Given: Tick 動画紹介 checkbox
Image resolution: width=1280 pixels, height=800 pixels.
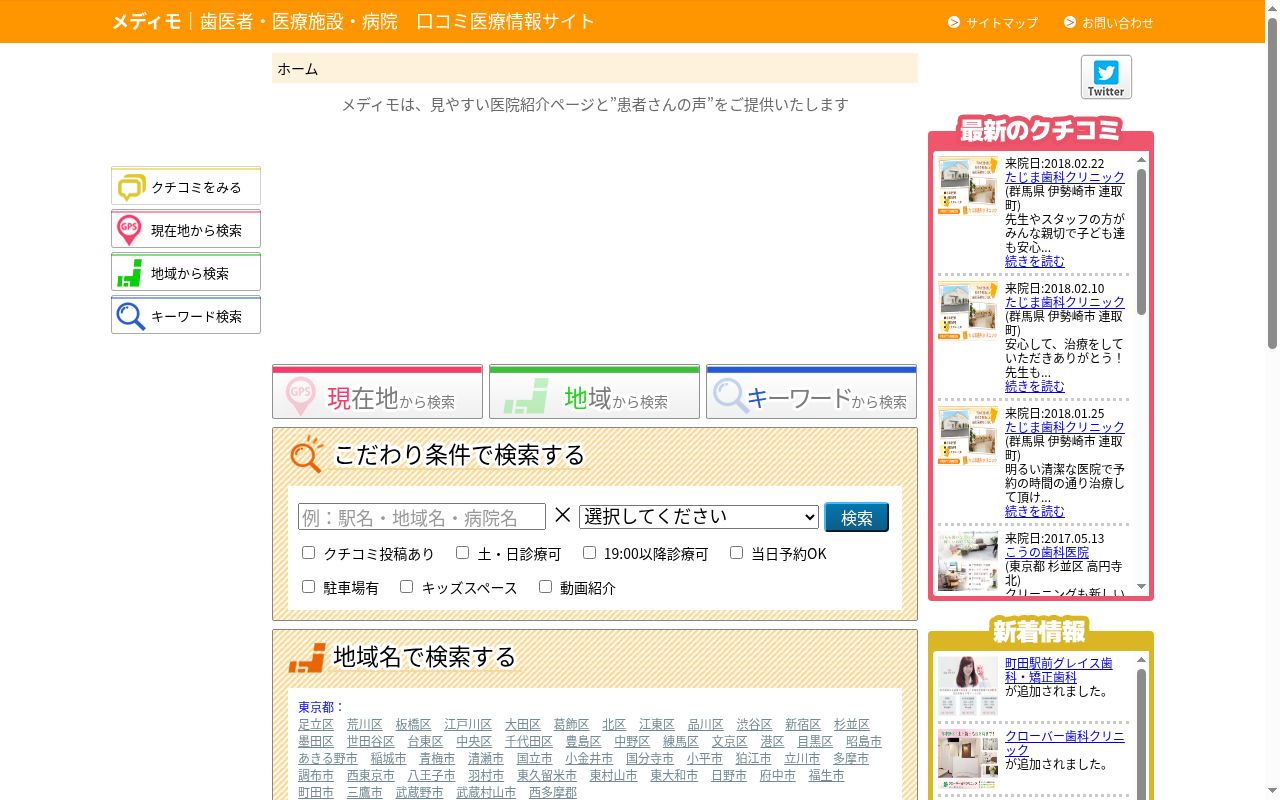Looking at the screenshot, I should 545,586.
